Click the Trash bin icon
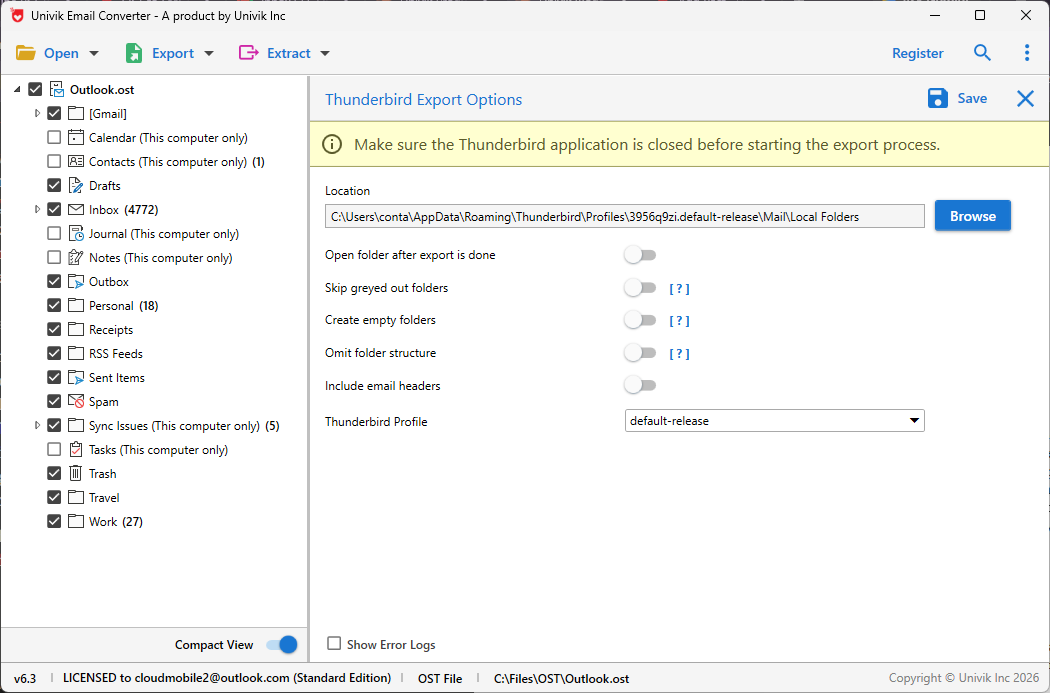 (x=76, y=473)
